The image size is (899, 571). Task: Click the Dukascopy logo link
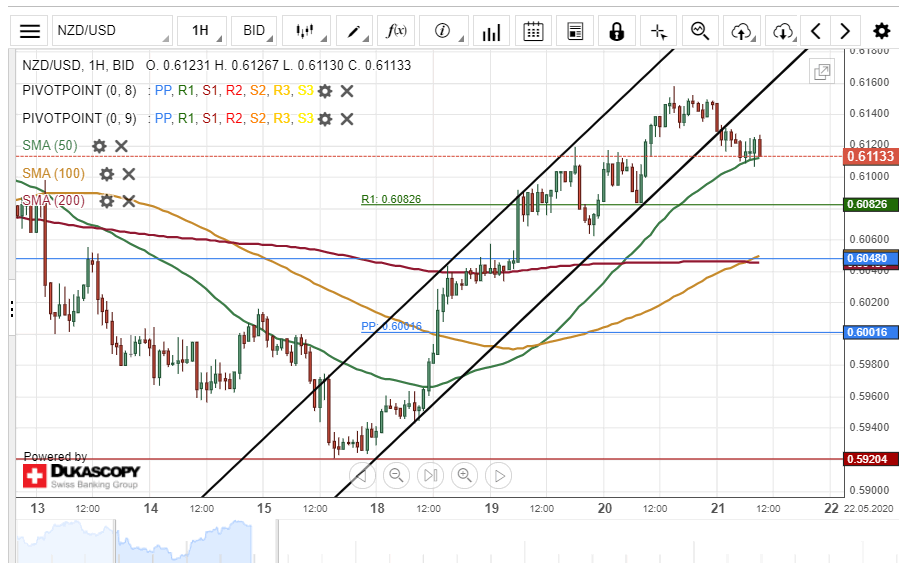[82, 474]
